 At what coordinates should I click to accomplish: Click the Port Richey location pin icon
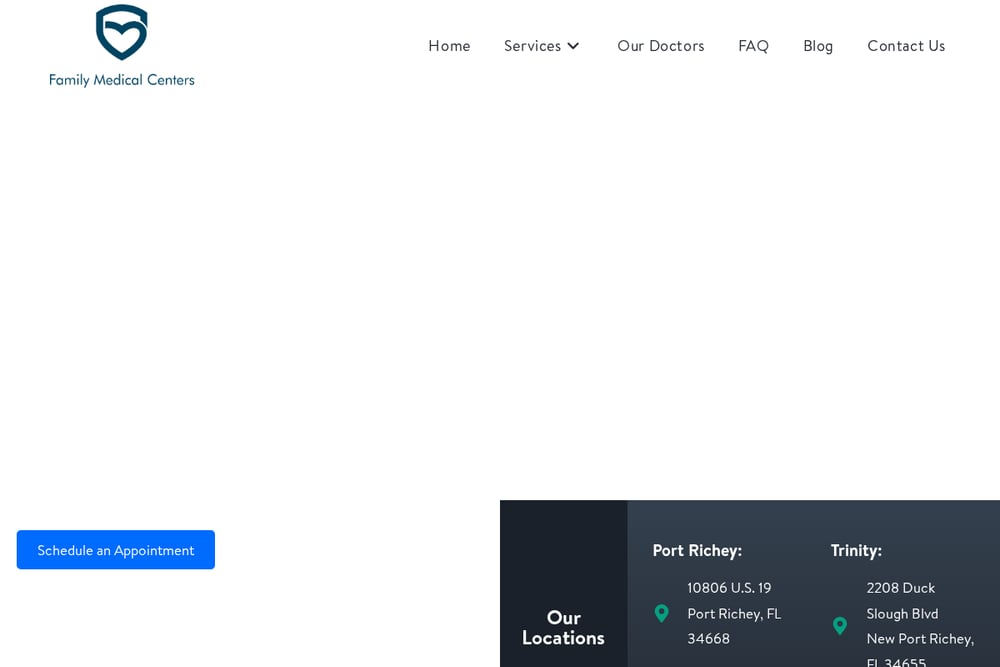tap(661, 613)
